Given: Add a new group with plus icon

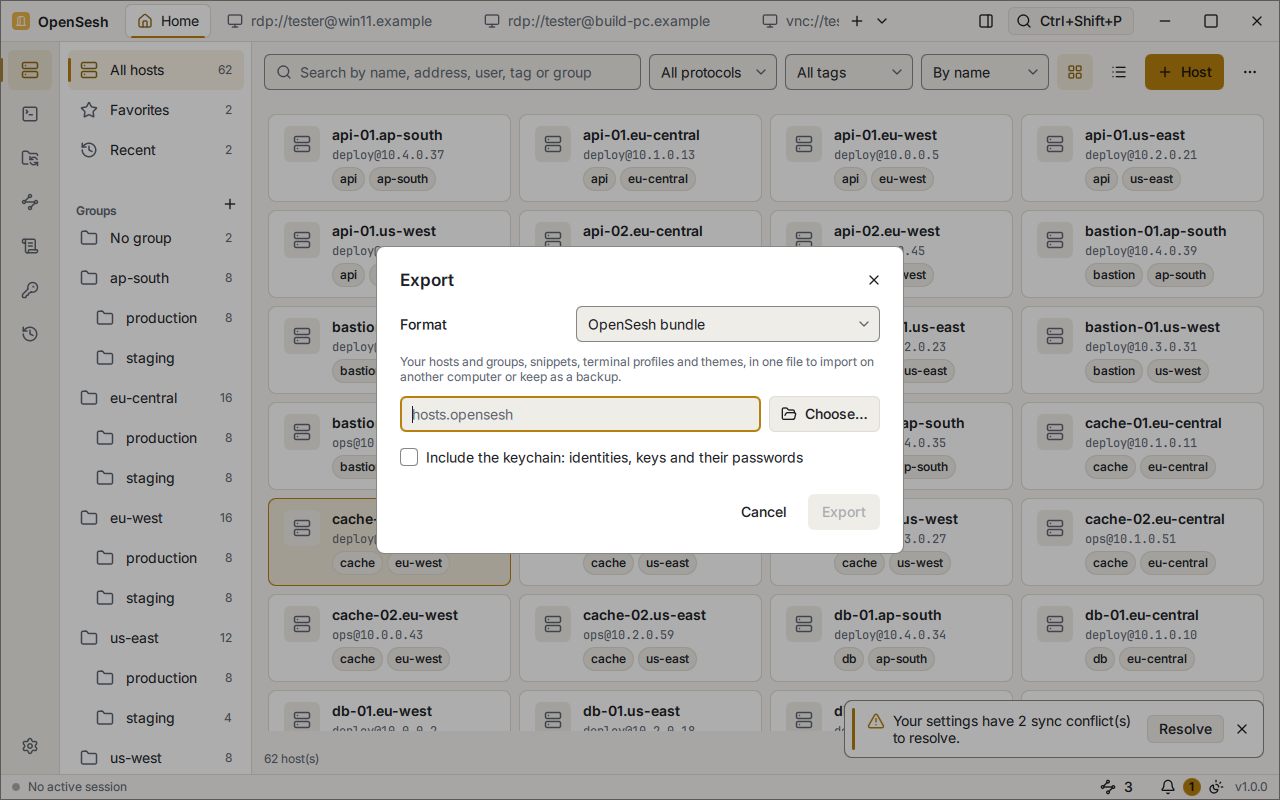Looking at the screenshot, I should click(x=230, y=204).
